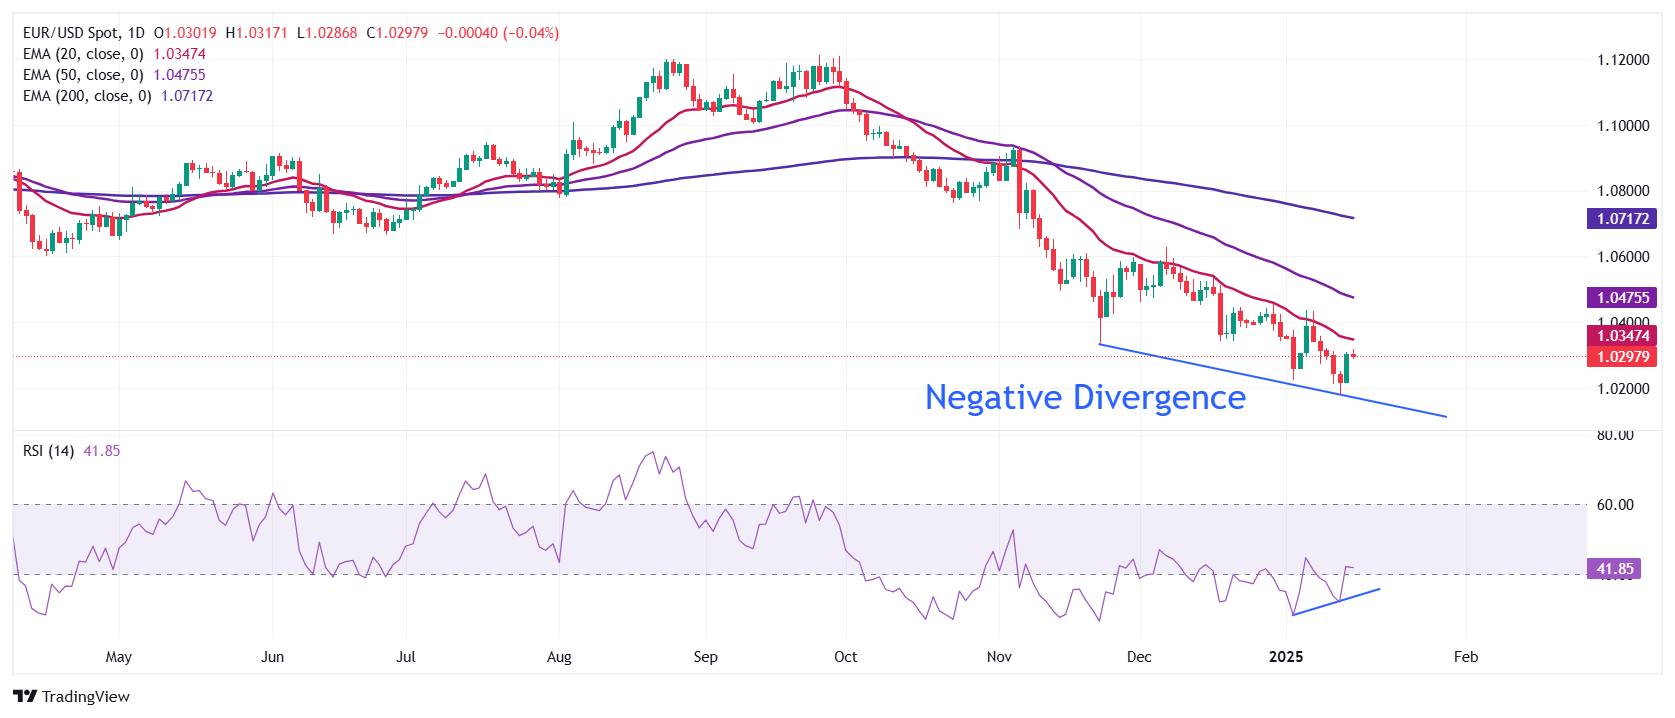Click the Aug label on time axis
Screen dimensions: 1675x718
pyautogui.click(x=559, y=657)
